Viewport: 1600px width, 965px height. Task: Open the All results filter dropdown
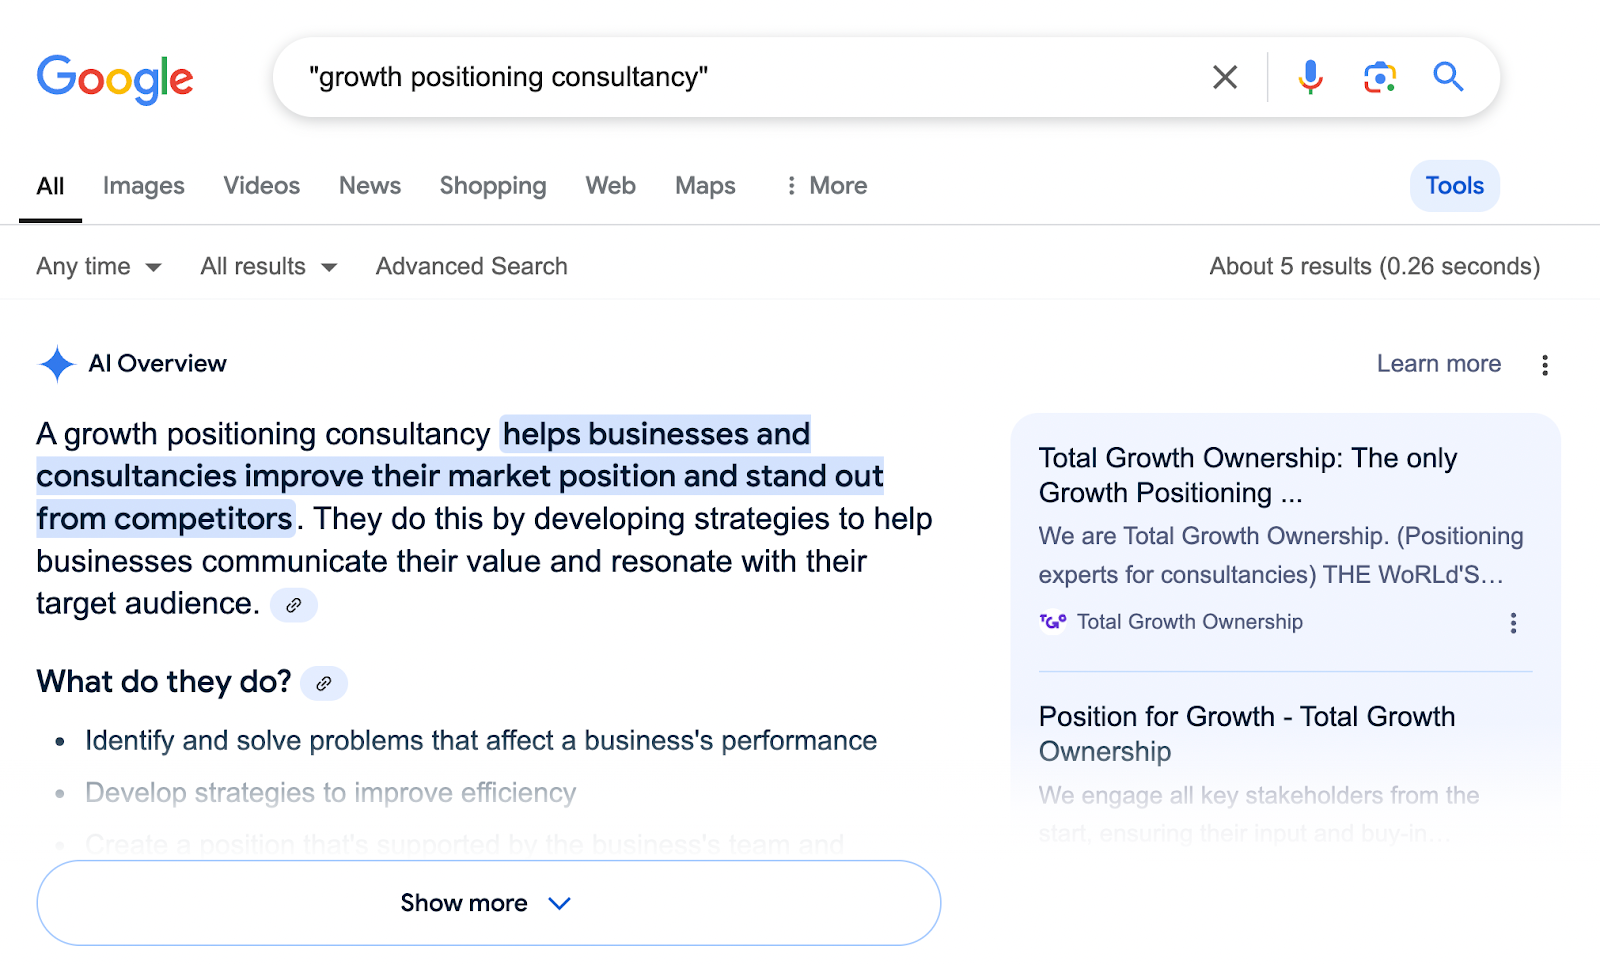click(269, 267)
